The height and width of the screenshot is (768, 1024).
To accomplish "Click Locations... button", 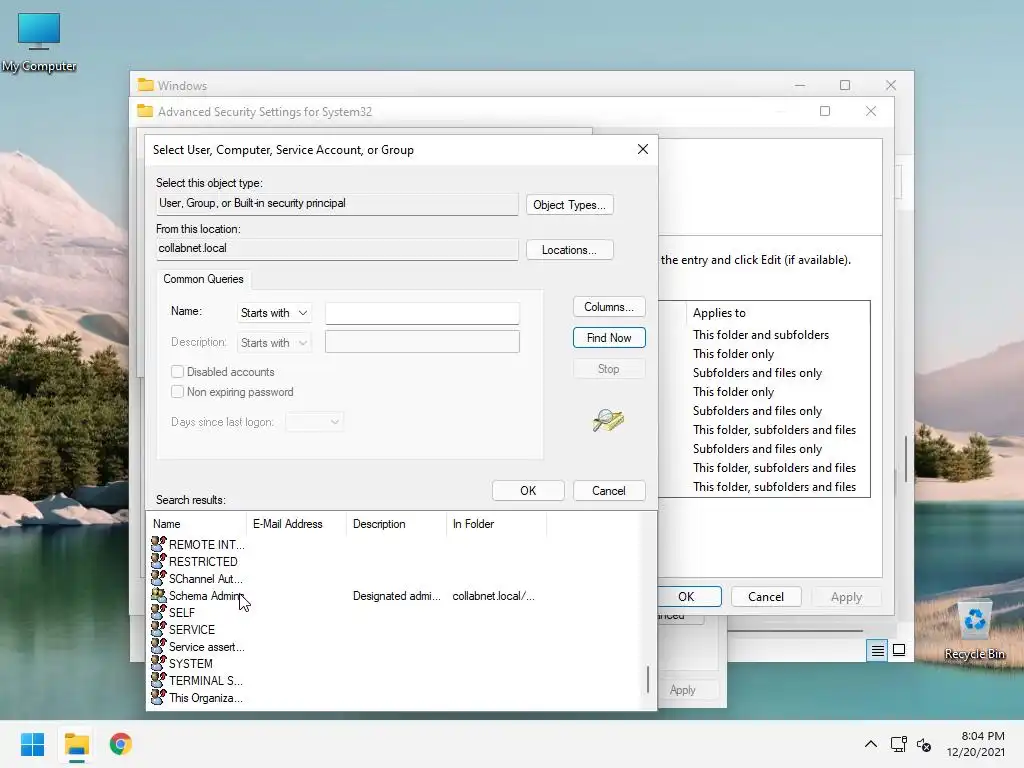I will [x=569, y=250].
